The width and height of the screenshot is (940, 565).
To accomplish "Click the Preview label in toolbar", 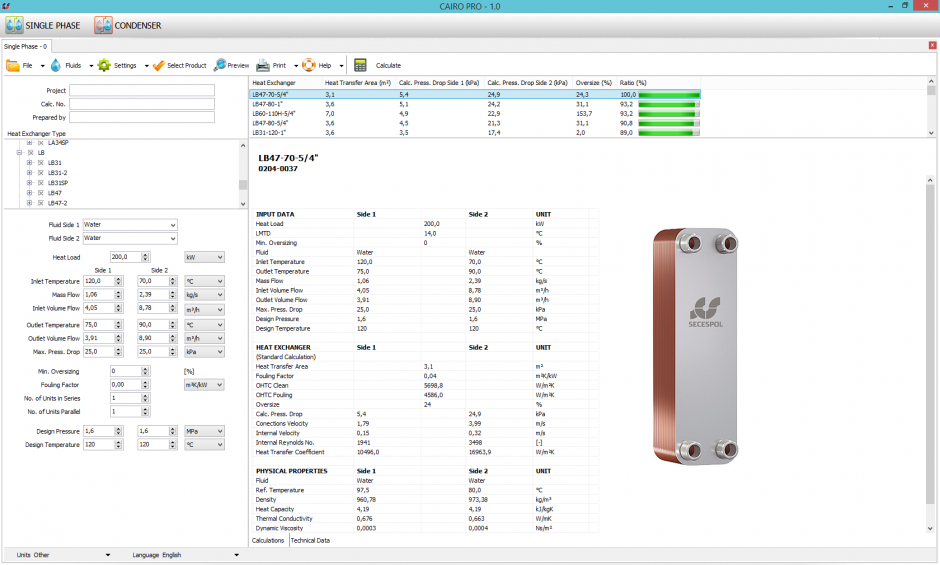I will click(x=238, y=65).
